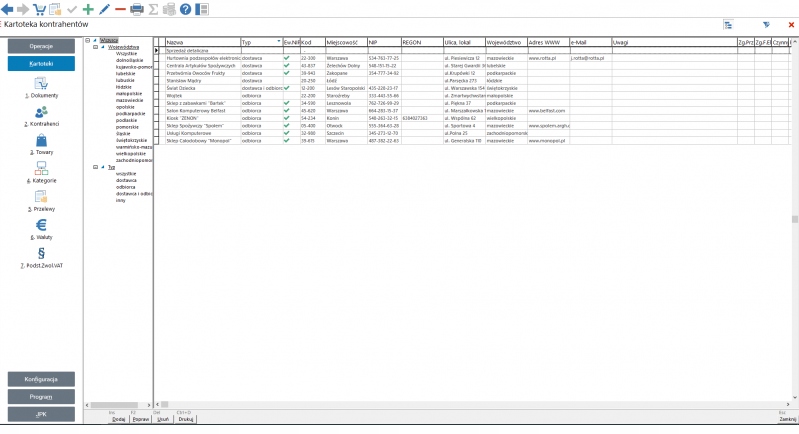Select dostawca under Typ tree
799x434 pixels.
click(126, 180)
